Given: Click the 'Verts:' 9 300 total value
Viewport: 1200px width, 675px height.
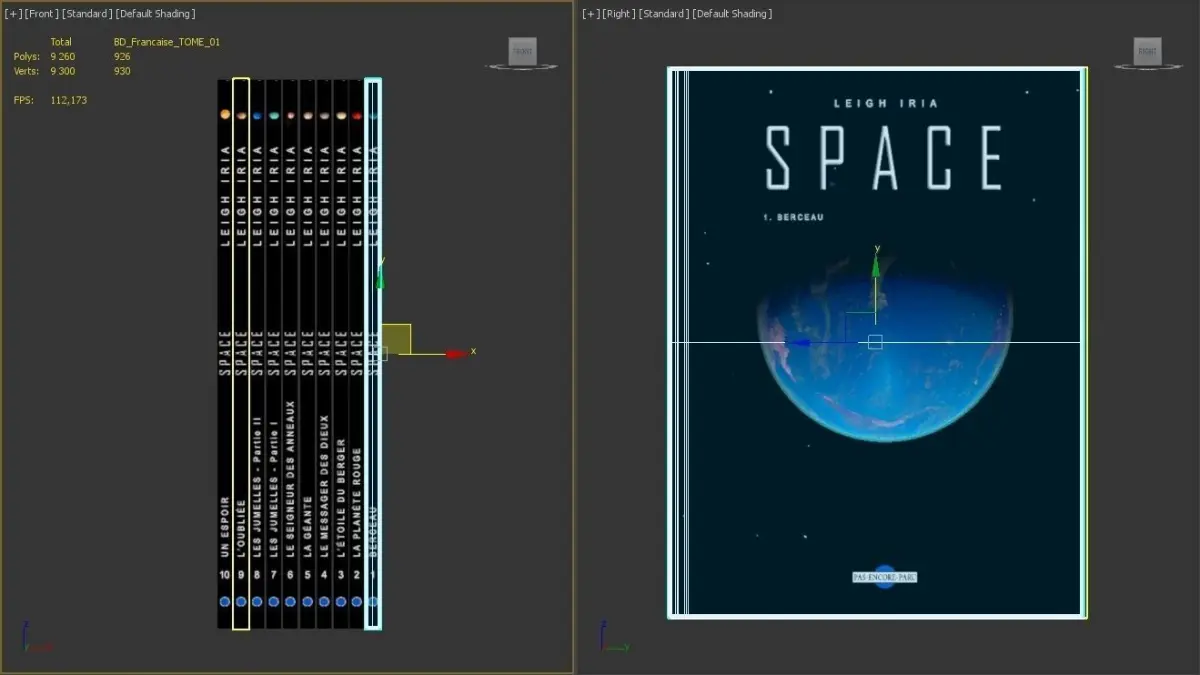Looking at the screenshot, I should coord(62,71).
